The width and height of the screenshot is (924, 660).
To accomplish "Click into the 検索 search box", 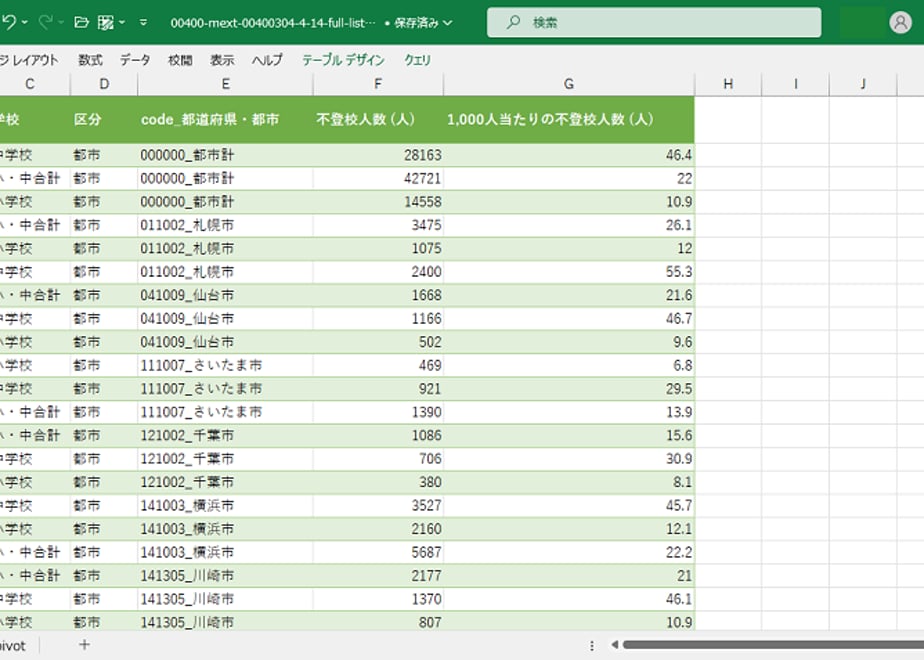I will 654,22.
